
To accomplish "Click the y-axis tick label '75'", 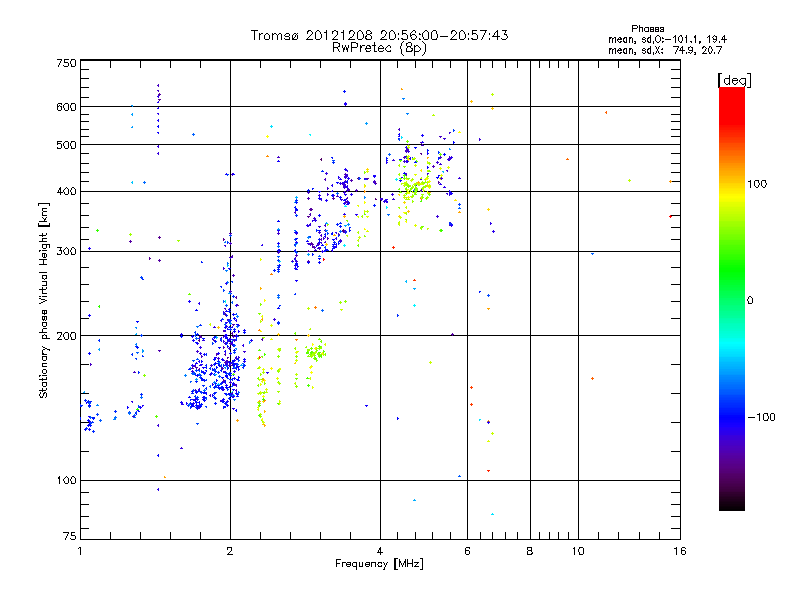I will (x=70, y=536).
